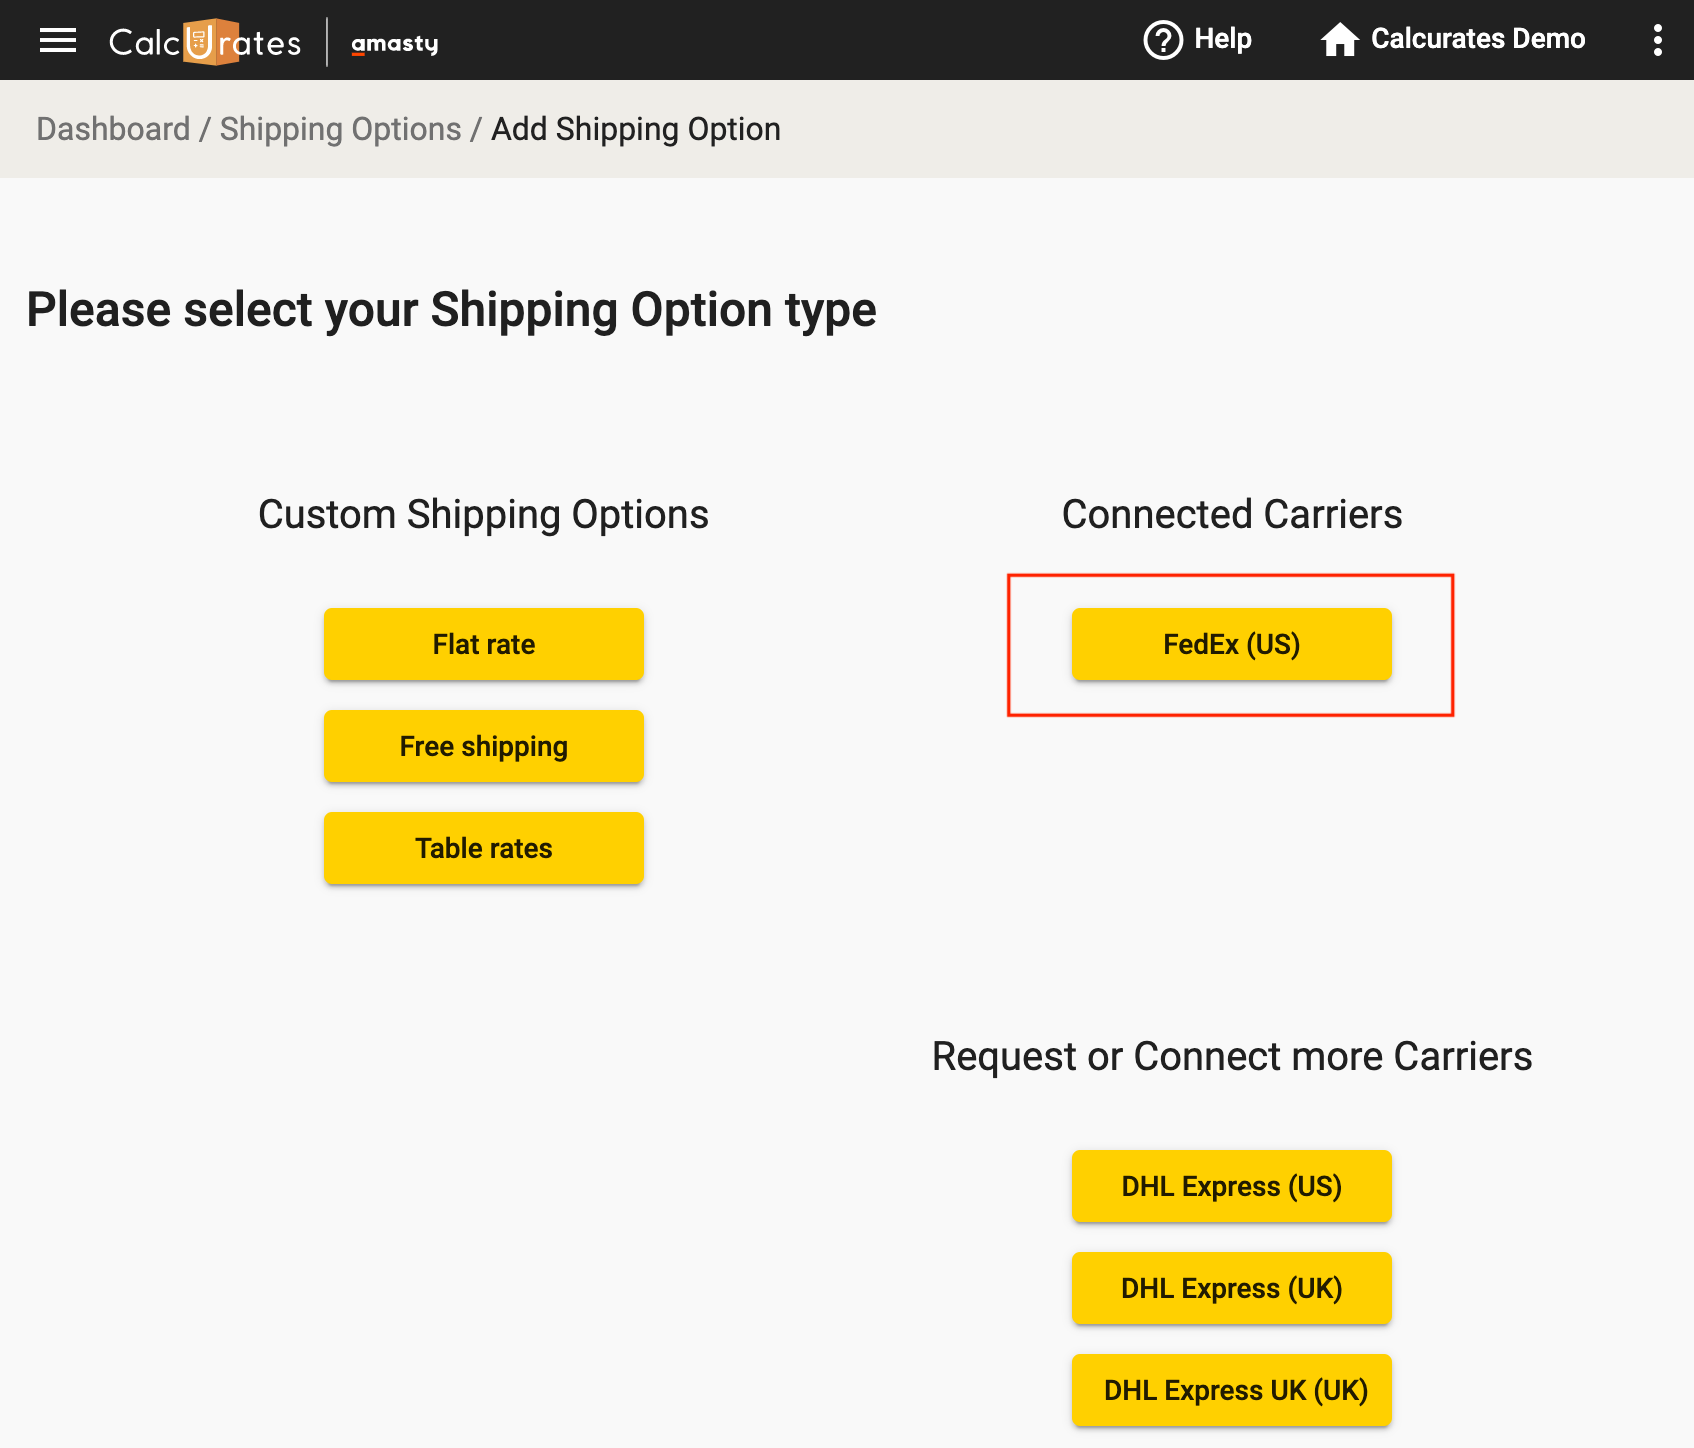Click the Help question mark icon

(x=1163, y=40)
